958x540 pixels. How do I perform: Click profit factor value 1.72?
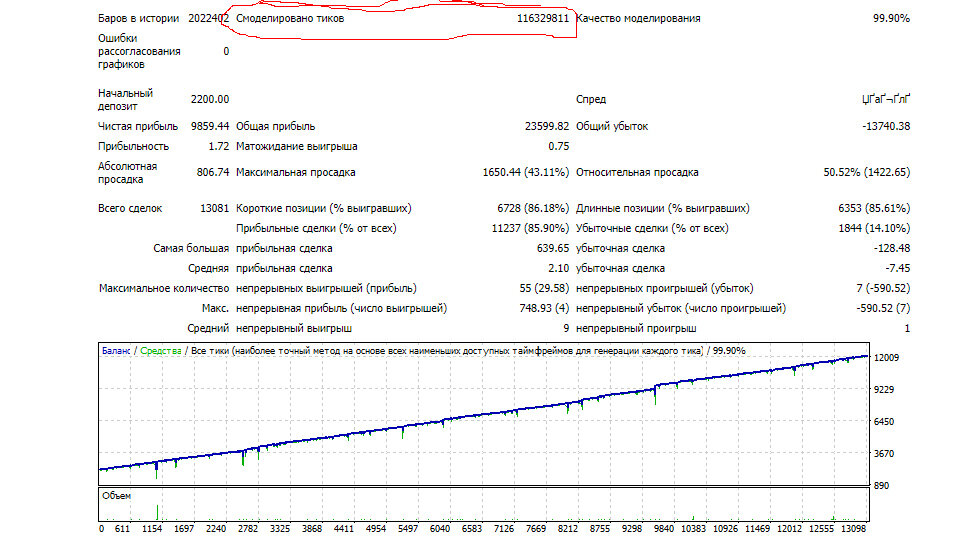pyautogui.click(x=218, y=147)
